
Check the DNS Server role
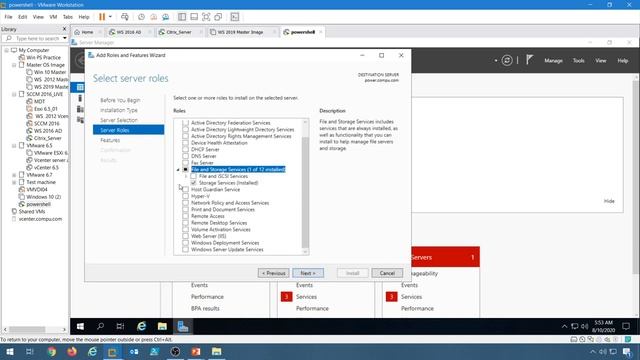(185, 156)
